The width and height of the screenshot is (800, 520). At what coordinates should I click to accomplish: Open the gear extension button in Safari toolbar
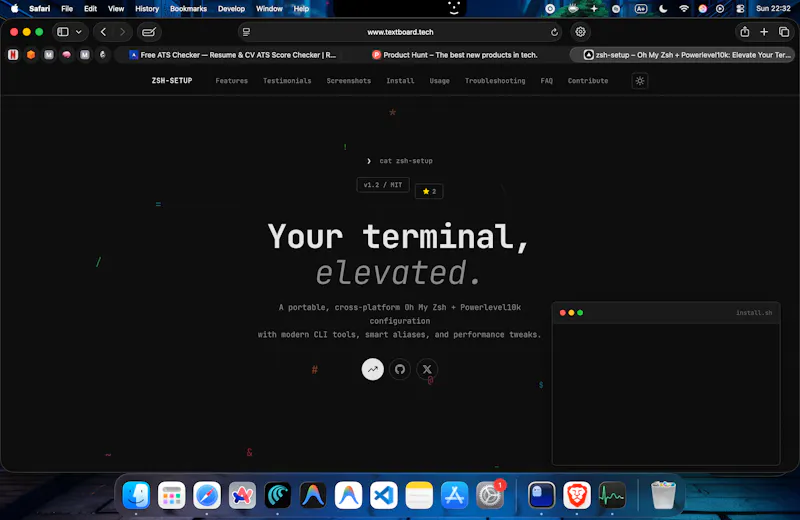click(x=580, y=32)
